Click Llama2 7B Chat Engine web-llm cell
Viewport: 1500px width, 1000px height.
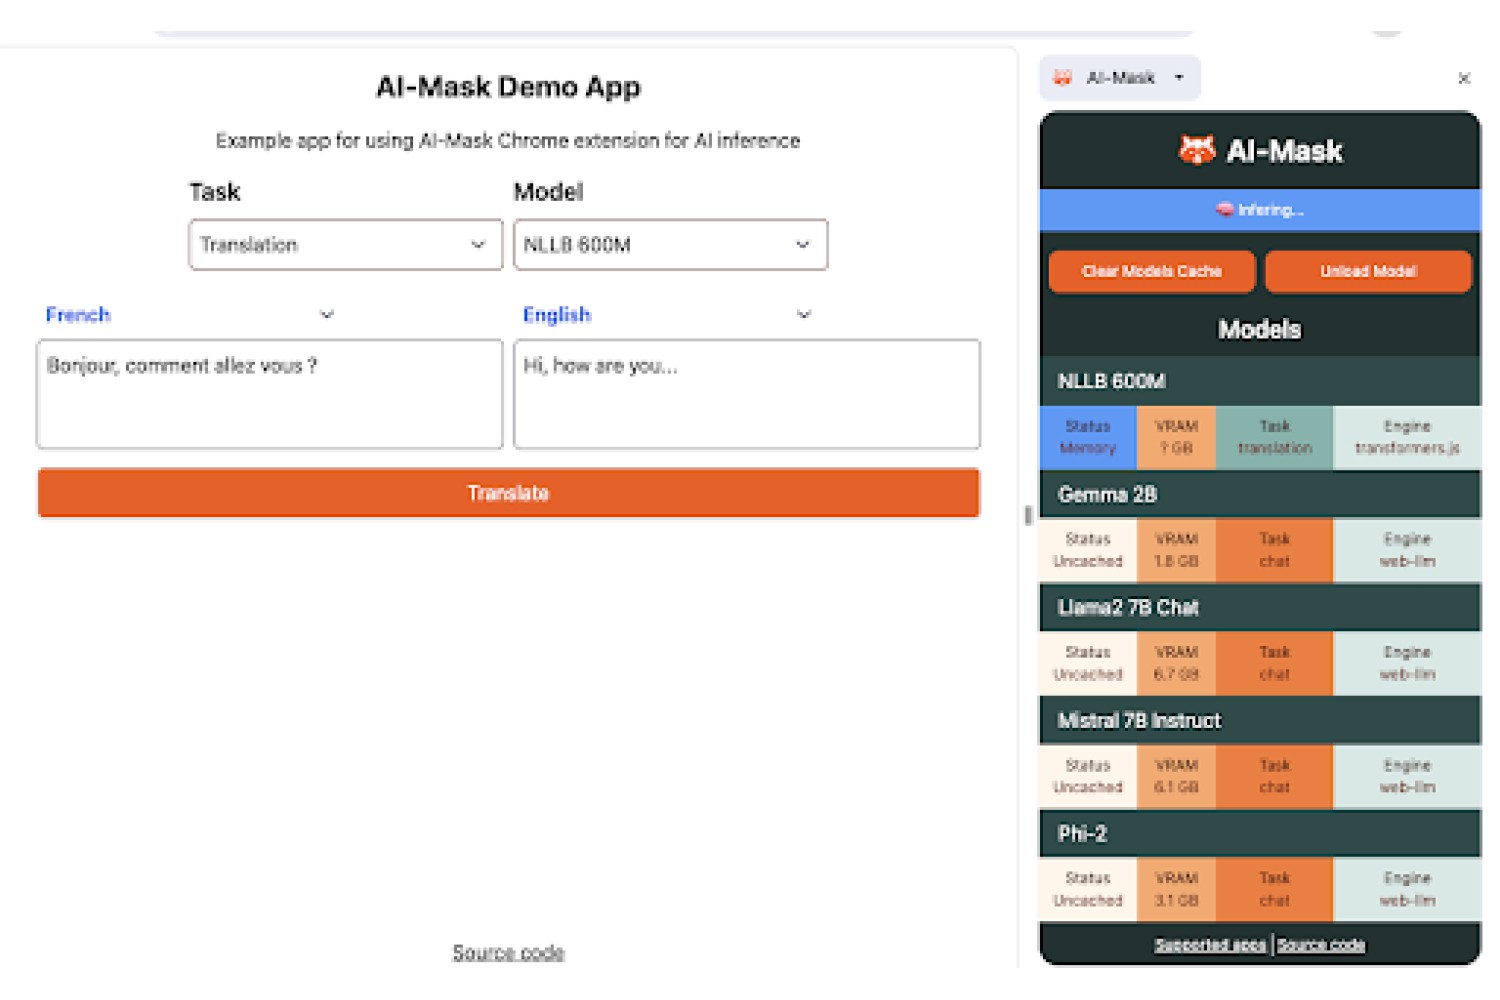tap(1407, 663)
